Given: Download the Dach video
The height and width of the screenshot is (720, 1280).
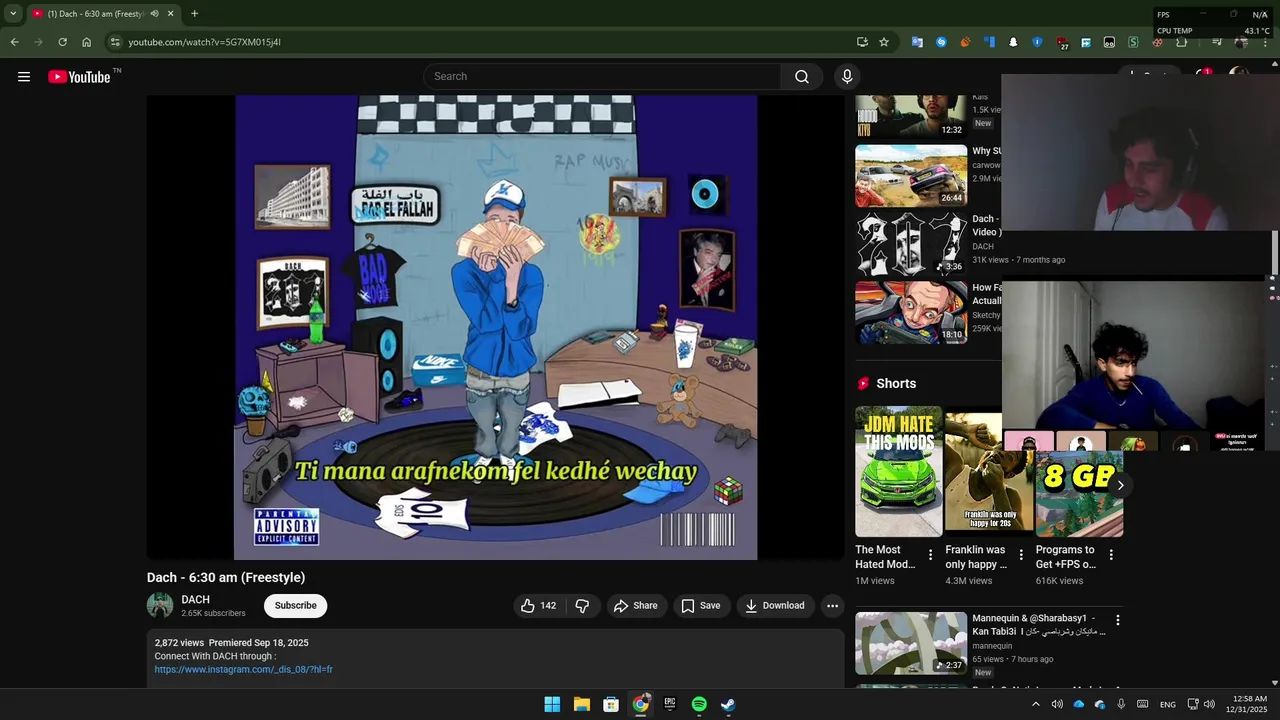Looking at the screenshot, I should click(x=775, y=606).
